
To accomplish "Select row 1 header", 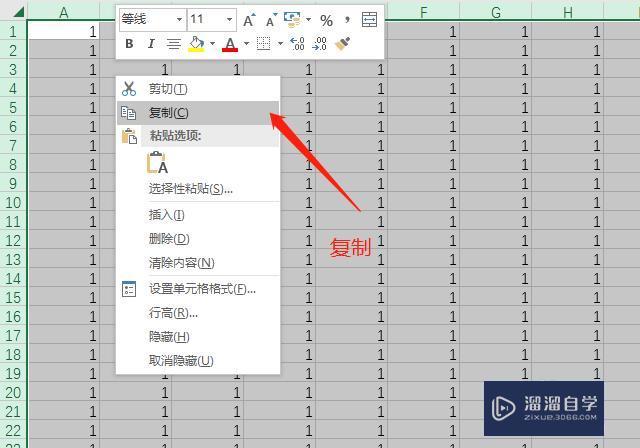I will 13,31.
